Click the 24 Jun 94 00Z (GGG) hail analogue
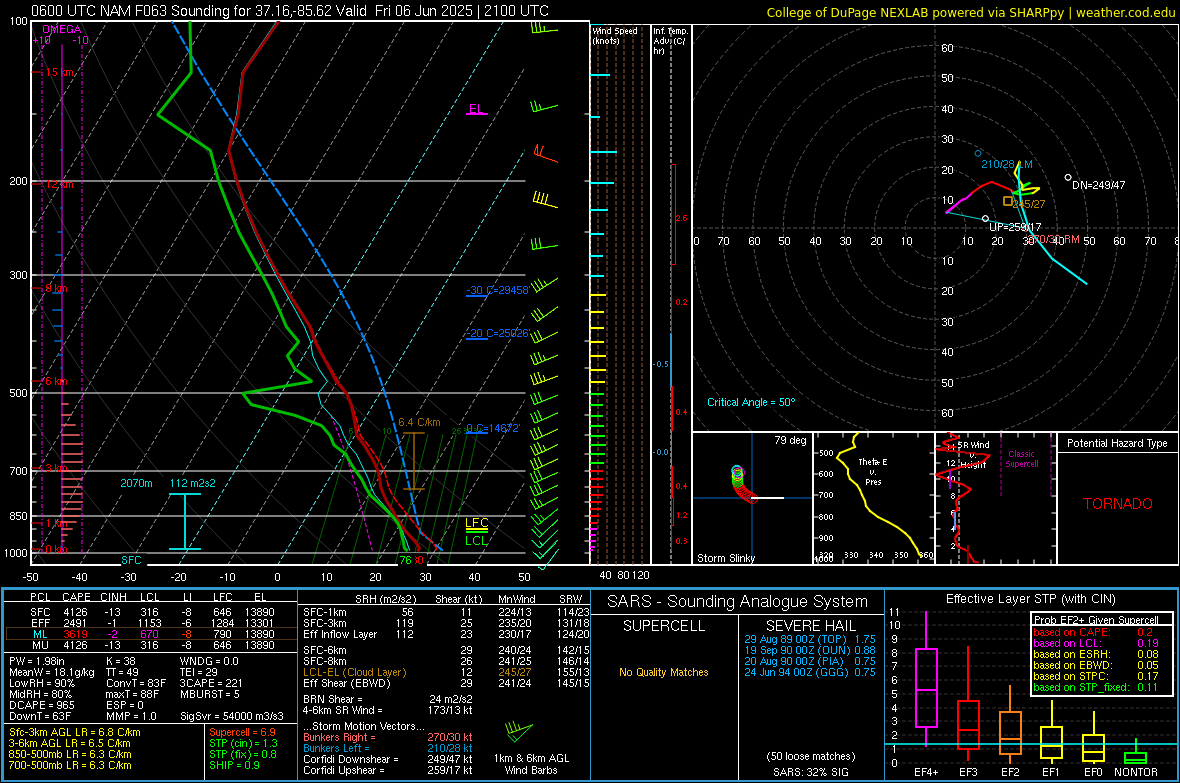Viewport: 1180px width, 783px height. tap(810, 672)
